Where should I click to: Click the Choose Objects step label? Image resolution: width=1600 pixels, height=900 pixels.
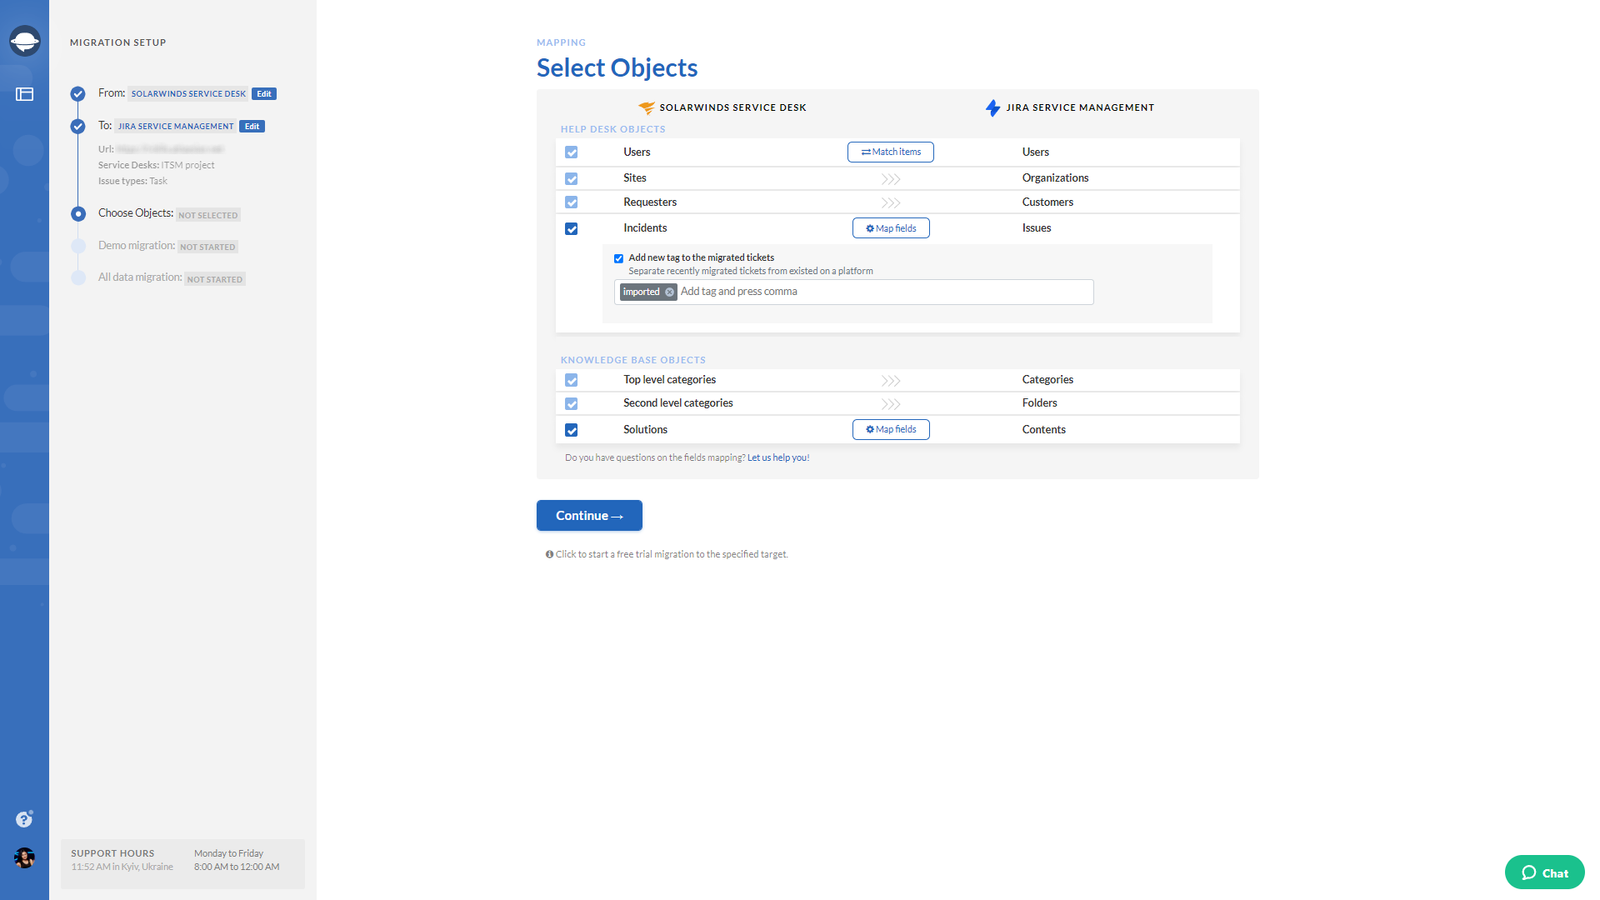(x=136, y=213)
